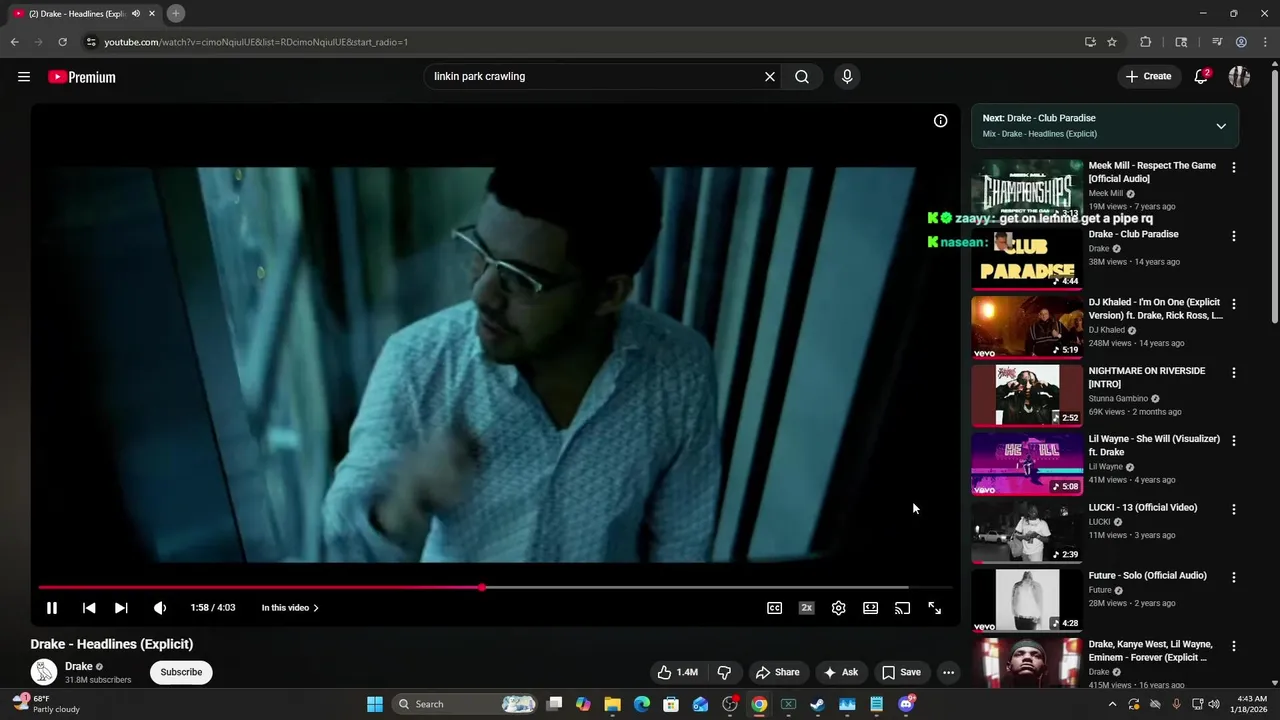Viewport: 1280px width, 720px height.
Task: Cast video to a TV
Action: point(902,608)
